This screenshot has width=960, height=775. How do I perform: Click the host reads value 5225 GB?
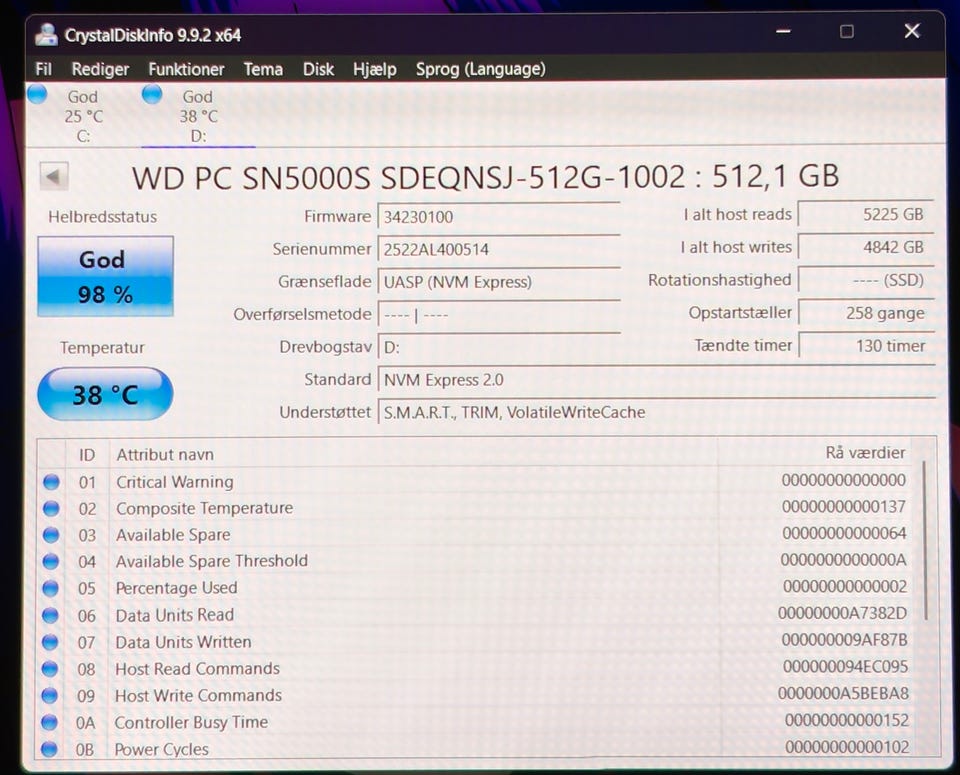(x=866, y=214)
